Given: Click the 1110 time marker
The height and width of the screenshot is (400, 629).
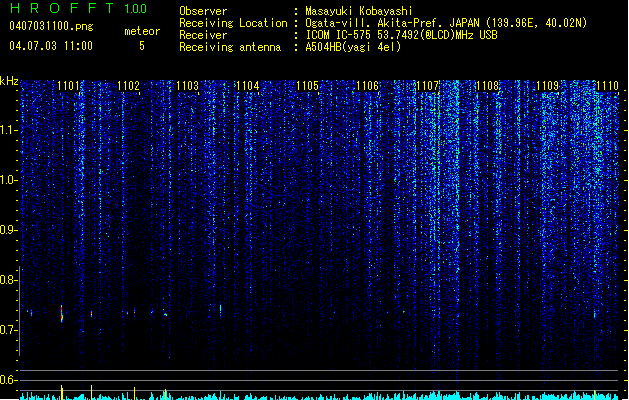Looking at the screenshot, I should 607,86.
